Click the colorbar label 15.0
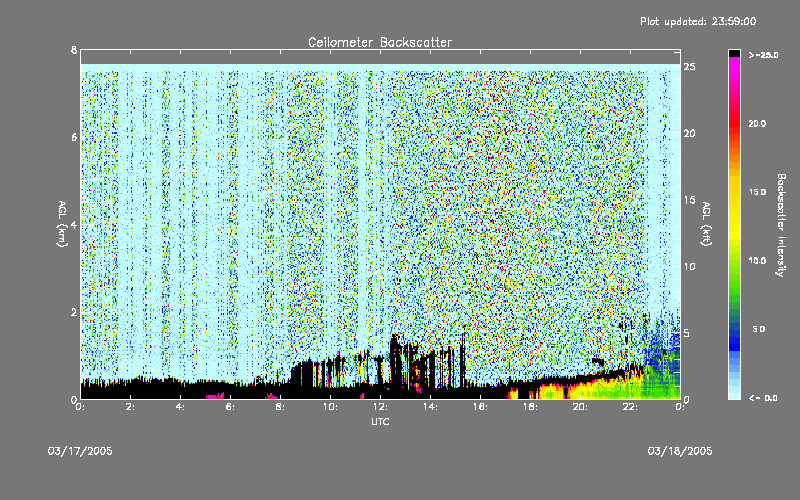The image size is (800, 500). [757, 192]
